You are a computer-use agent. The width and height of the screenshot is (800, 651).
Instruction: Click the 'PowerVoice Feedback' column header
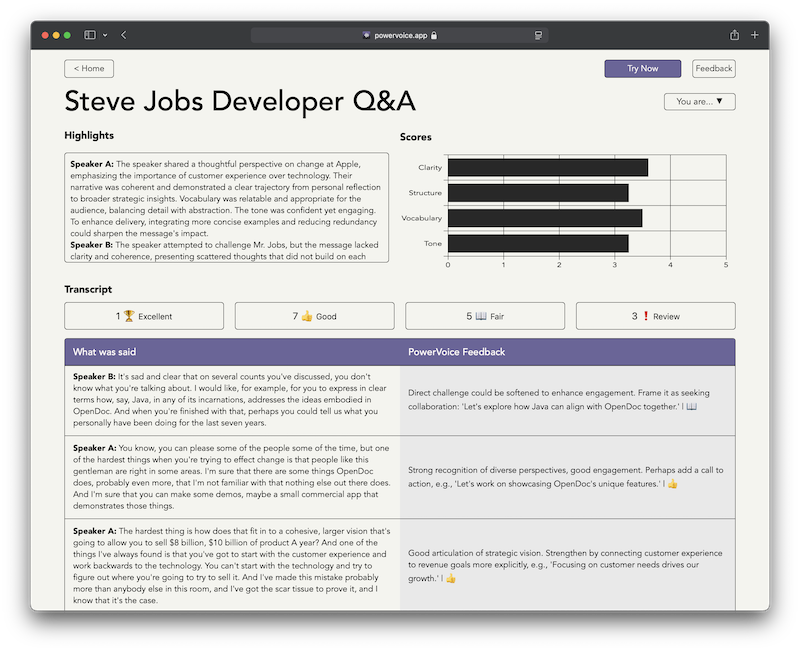457,352
